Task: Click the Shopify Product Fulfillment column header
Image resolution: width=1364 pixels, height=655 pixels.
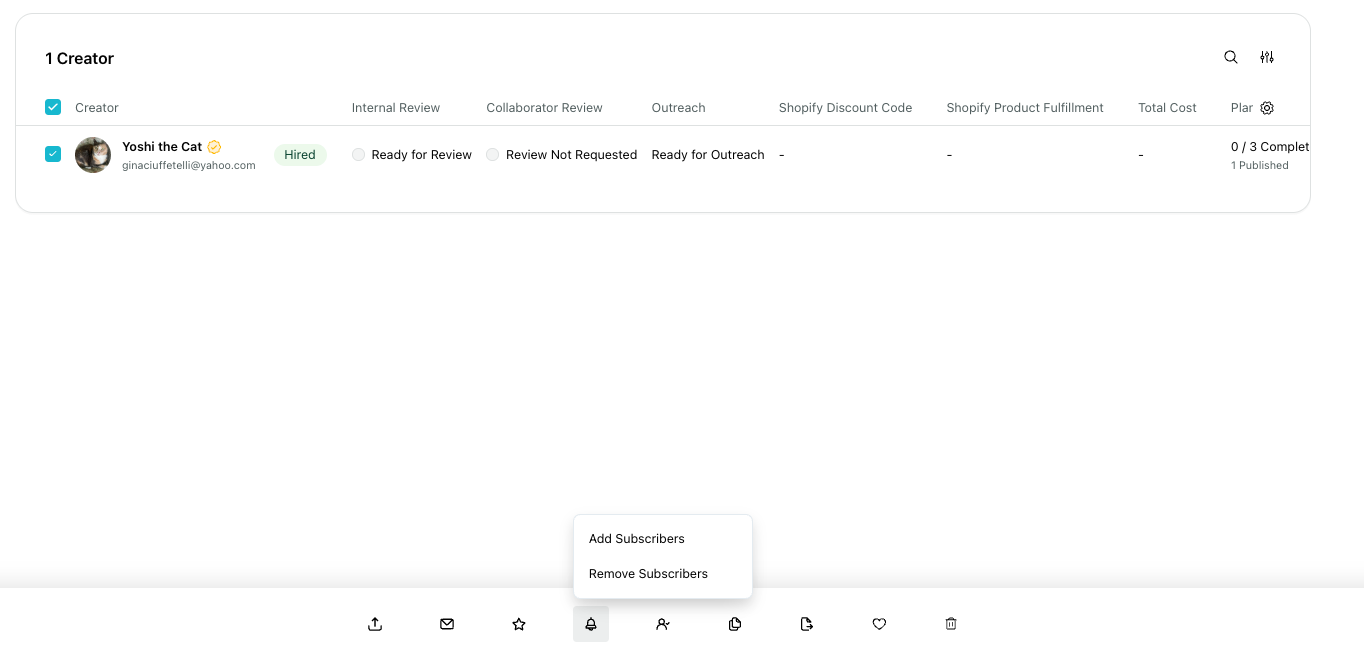Action: click(x=1025, y=108)
